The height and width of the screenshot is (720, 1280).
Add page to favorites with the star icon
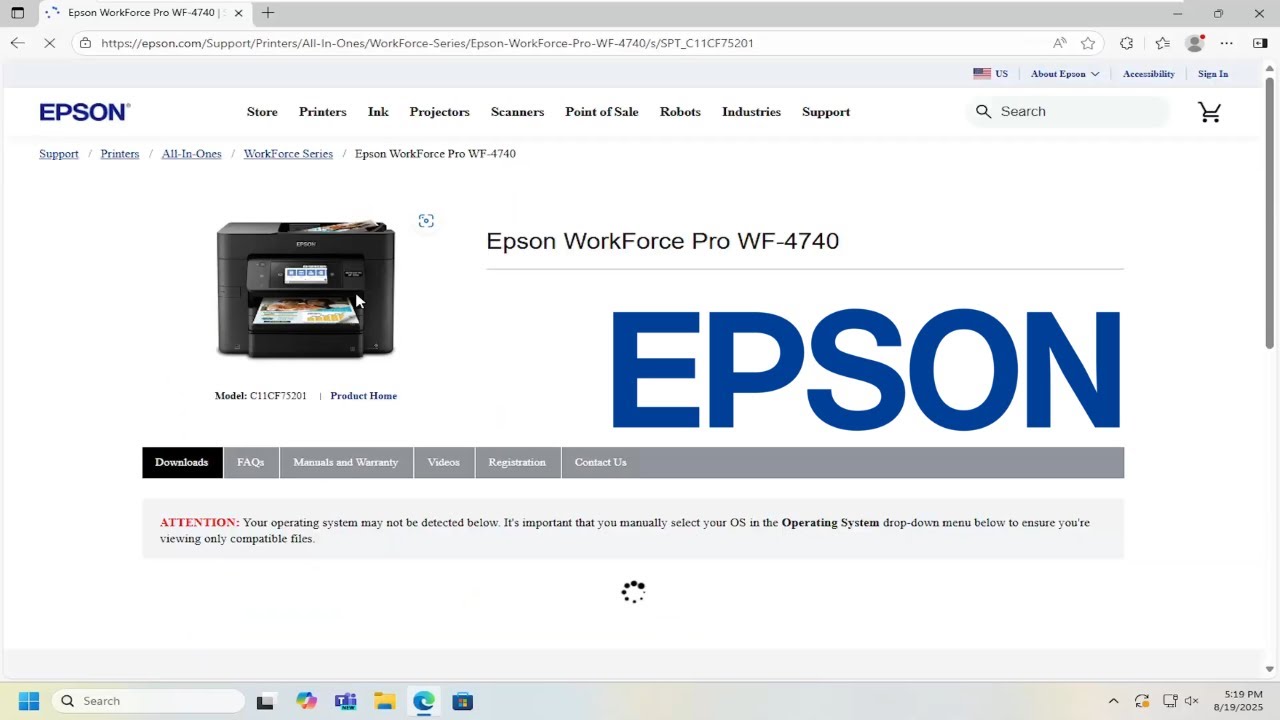click(x=1088, y=43)
